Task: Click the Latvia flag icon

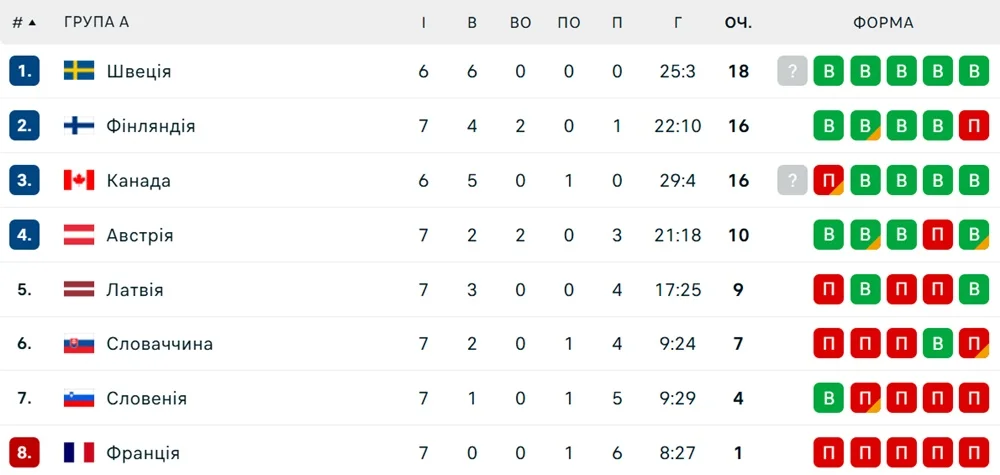Action: click(x=79, y=290)
